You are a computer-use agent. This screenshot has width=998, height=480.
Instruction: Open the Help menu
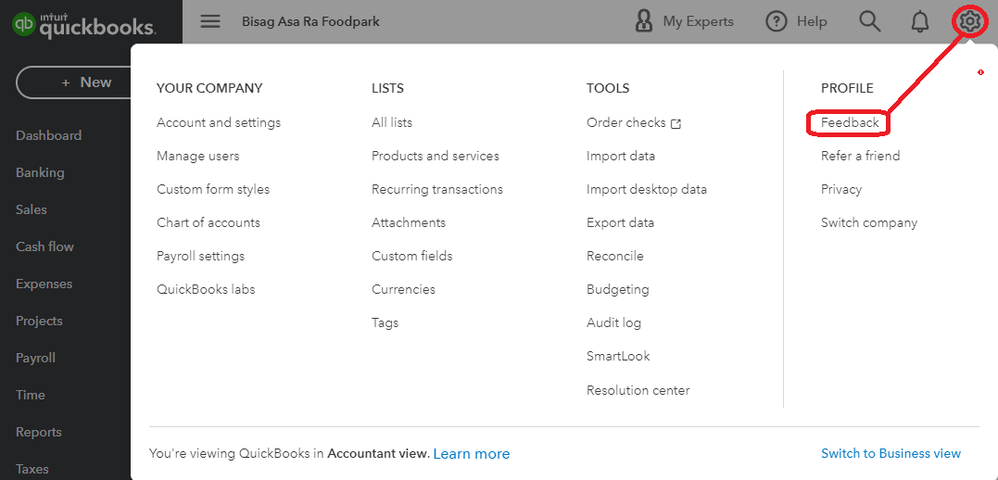(x=796, y=22)
